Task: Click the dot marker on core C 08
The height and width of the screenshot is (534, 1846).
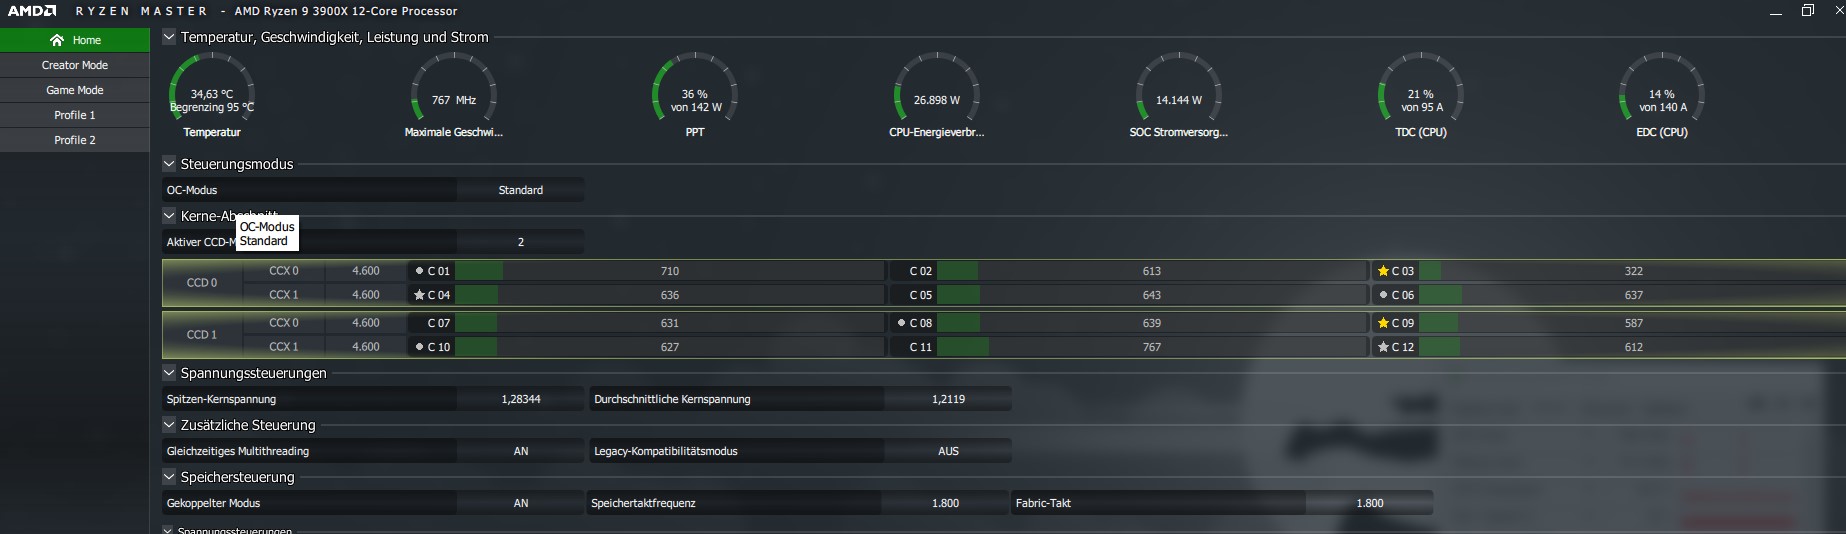Action: (901, 323)
